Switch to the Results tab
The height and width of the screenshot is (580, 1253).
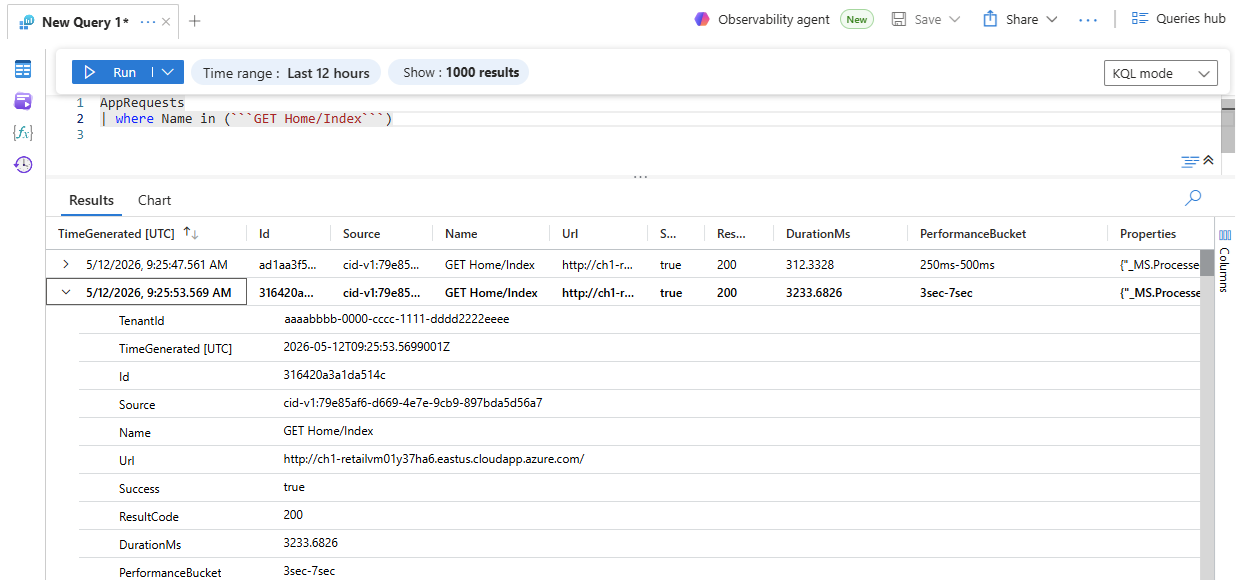point(91,200)
